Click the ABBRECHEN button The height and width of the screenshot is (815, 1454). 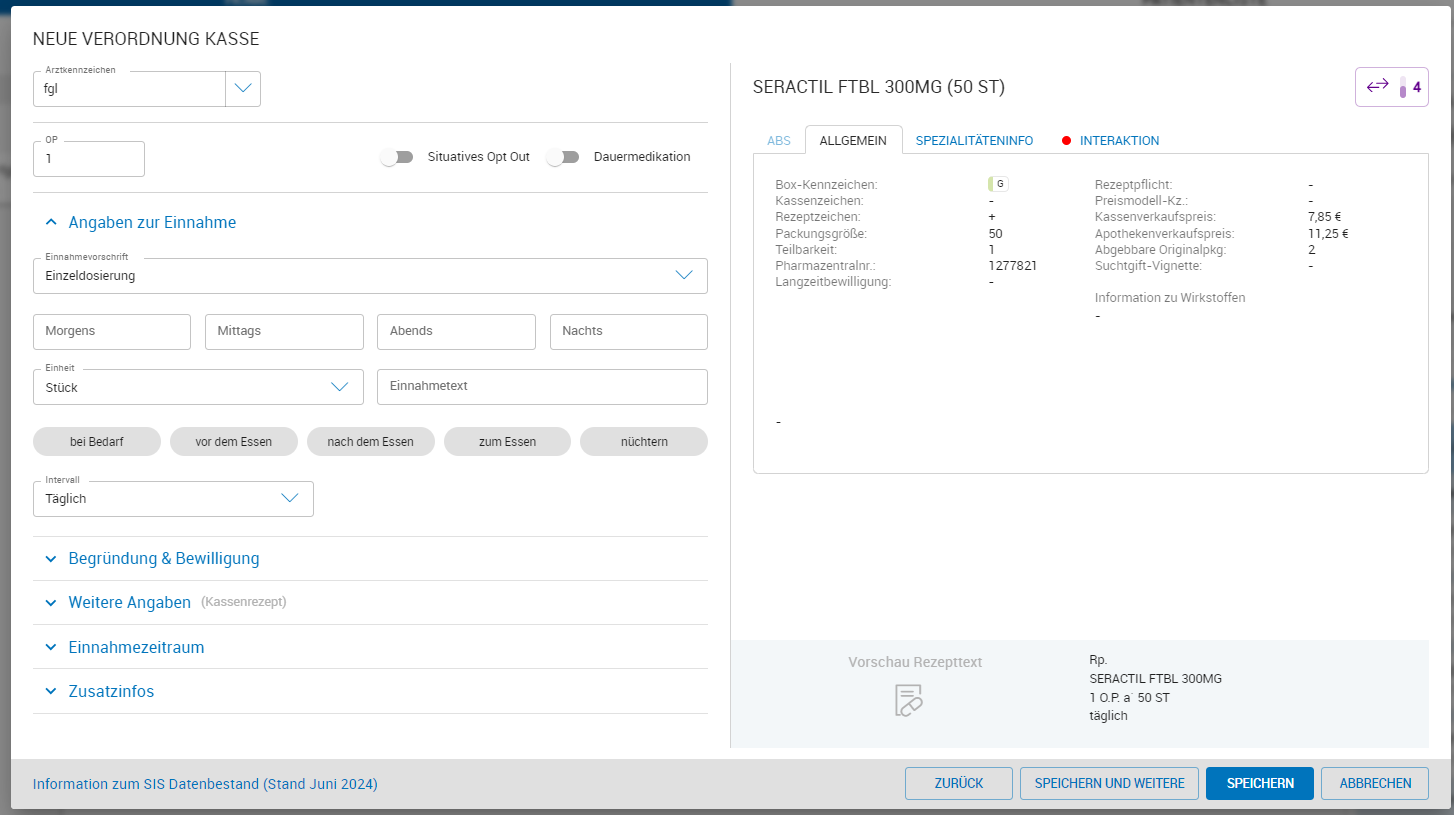[x=1375, y=784]
